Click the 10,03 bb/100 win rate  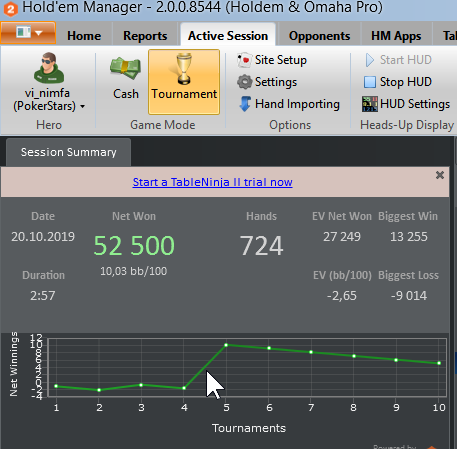pyautogui.click(x=134, y=271)
